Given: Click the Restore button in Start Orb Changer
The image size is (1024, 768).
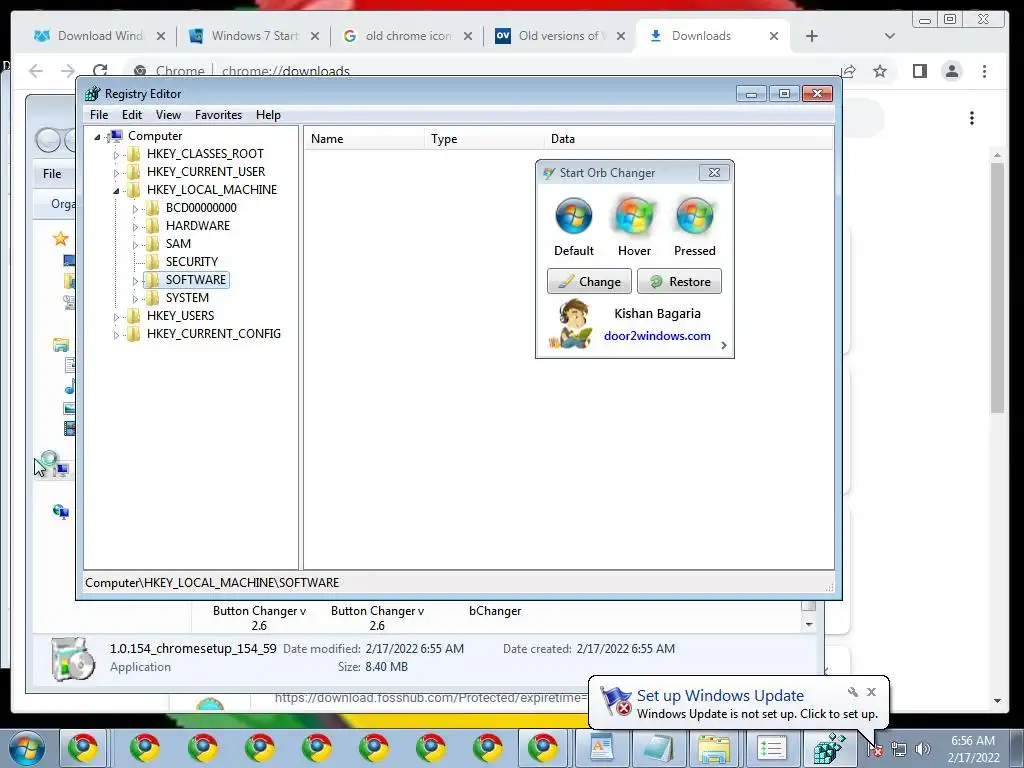Looking at the screenshot, I should [x=679, y=281].
